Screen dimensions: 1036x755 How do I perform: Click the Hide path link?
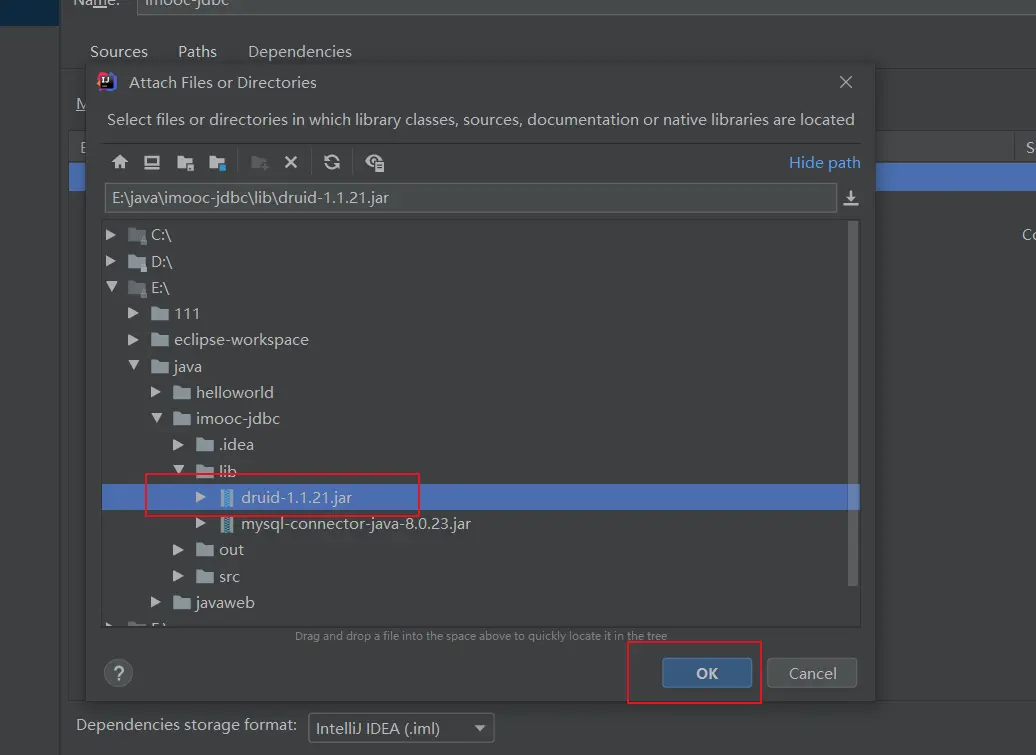[x=824, y=162]
